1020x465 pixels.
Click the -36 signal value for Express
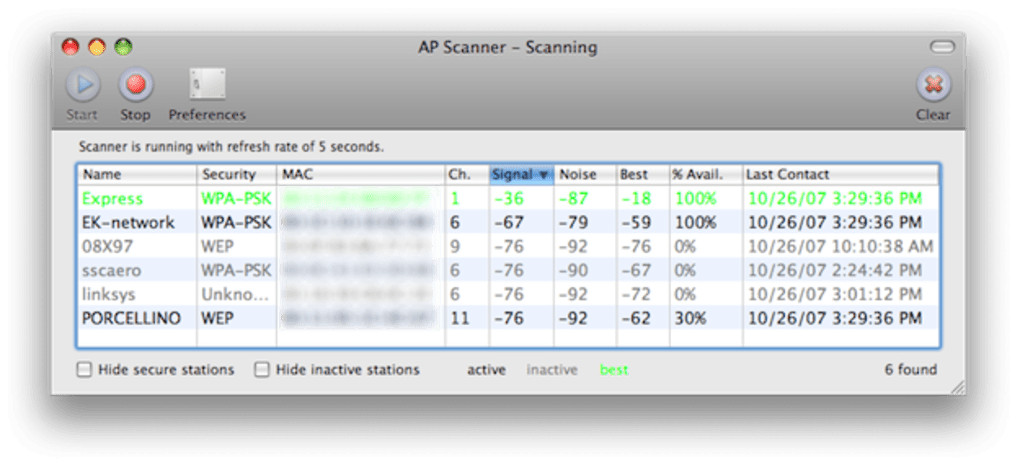[509, 198]
